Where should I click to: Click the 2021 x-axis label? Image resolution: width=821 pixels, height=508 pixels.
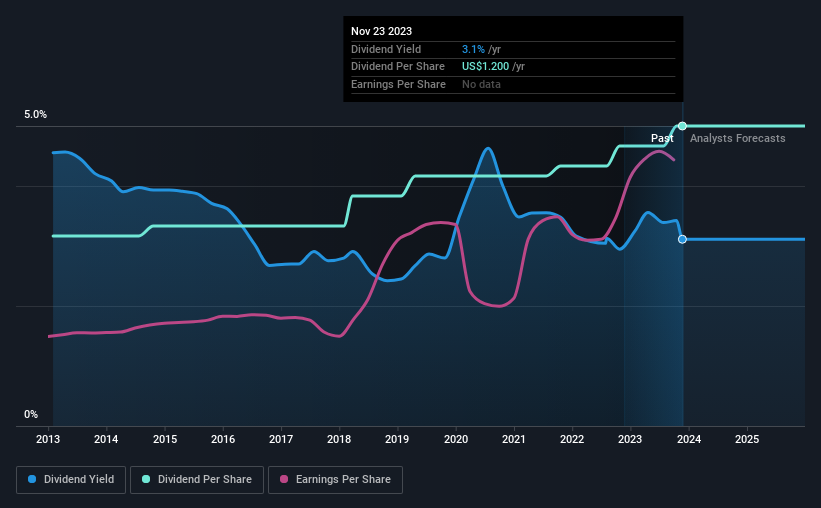514,439
